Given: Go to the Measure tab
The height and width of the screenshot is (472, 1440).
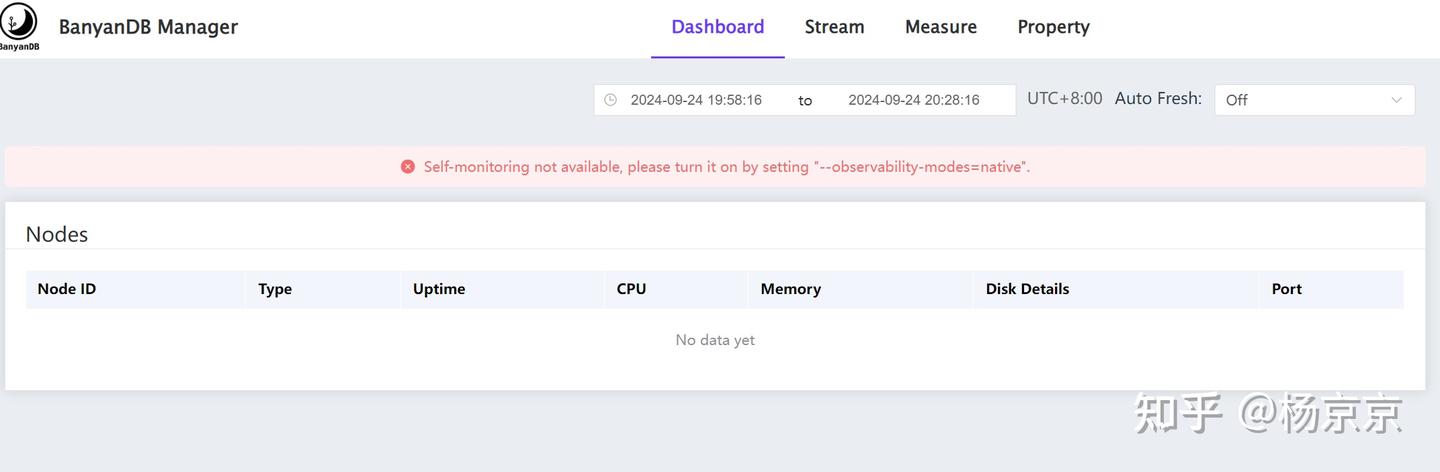Looking at the screenshot, I should point(940,27).
